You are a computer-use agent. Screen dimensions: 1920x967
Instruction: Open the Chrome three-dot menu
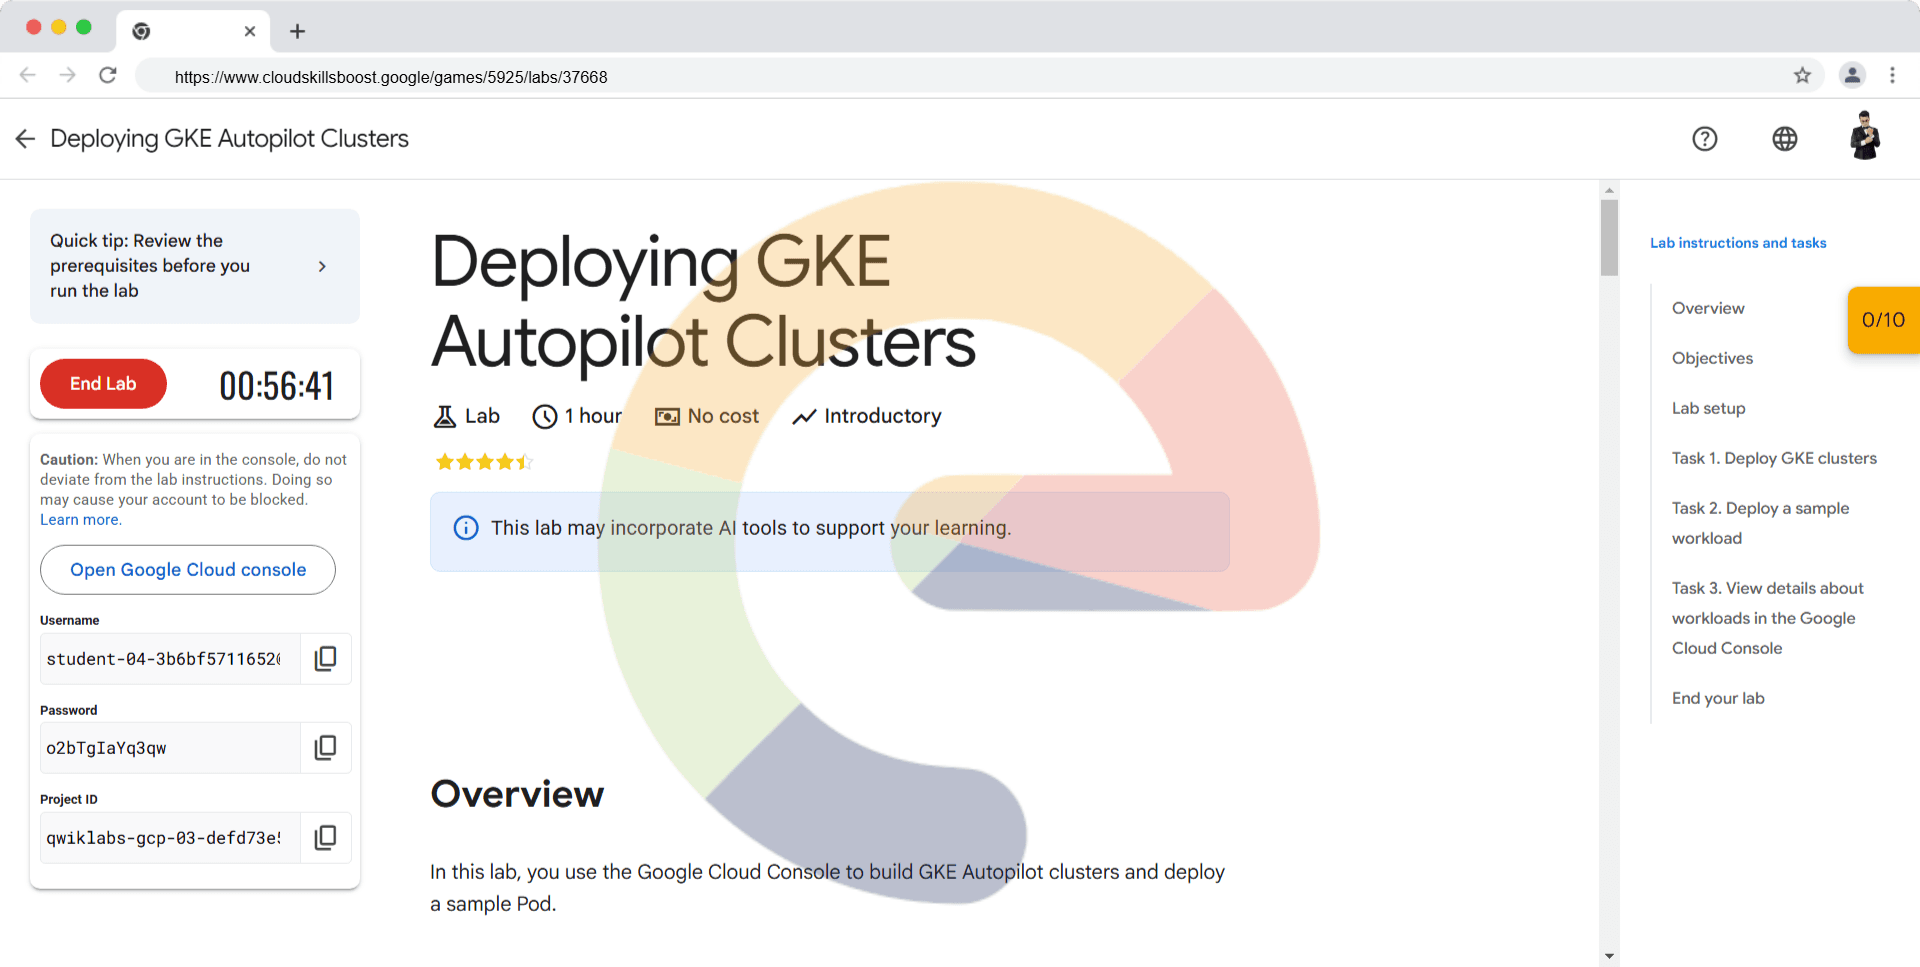(1892, 76)
